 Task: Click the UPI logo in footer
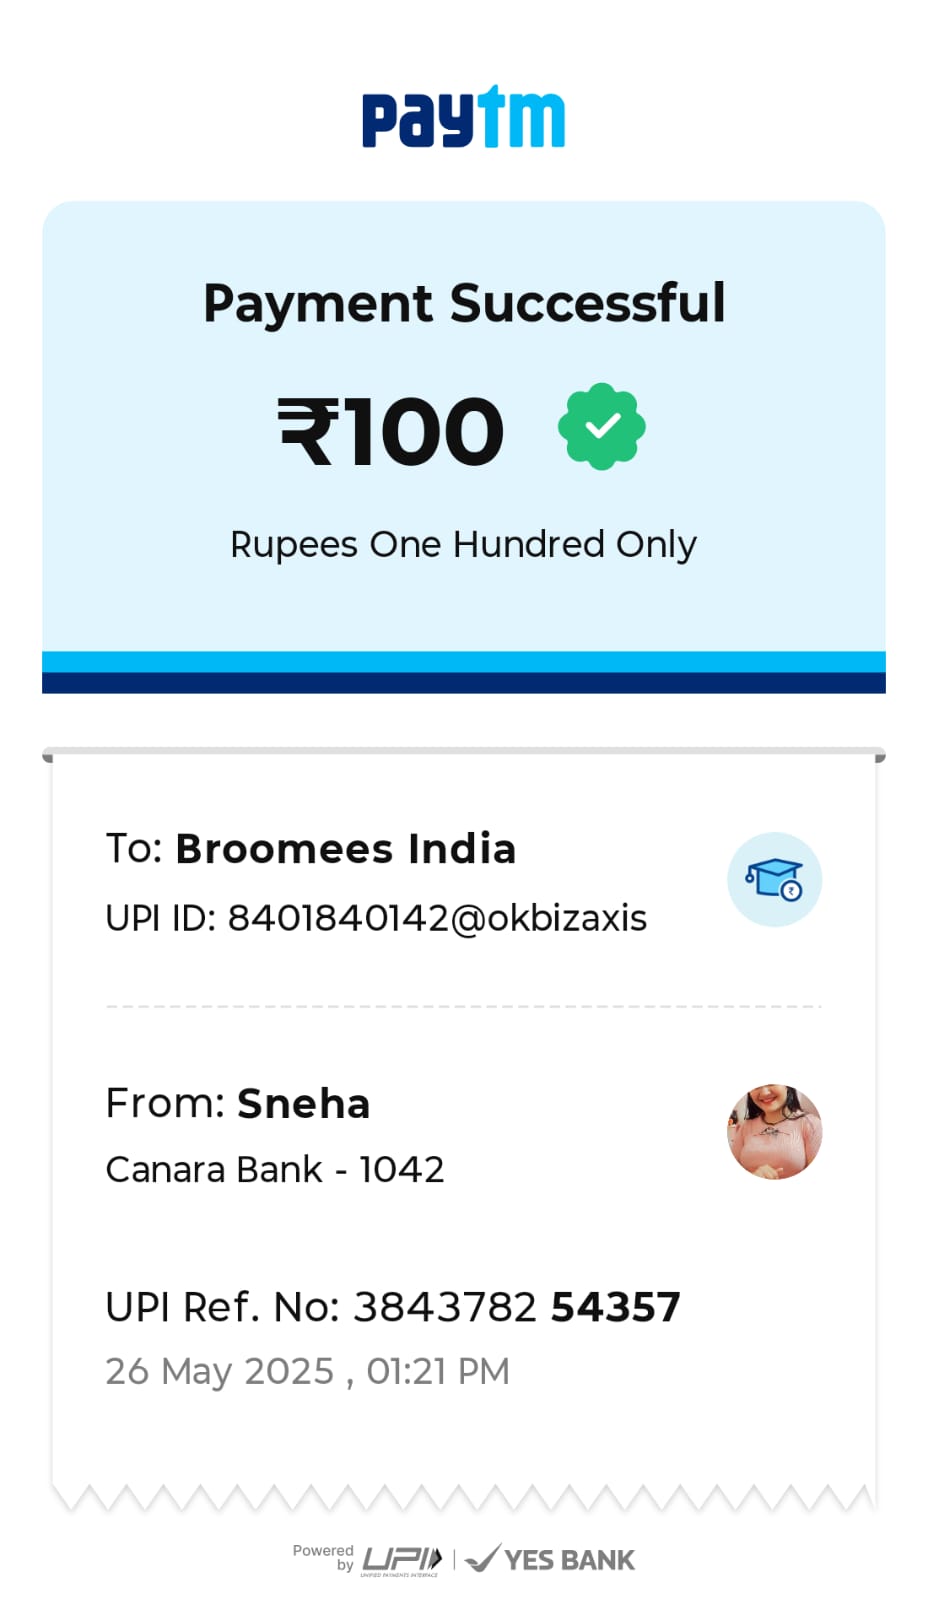(401, 1560)
